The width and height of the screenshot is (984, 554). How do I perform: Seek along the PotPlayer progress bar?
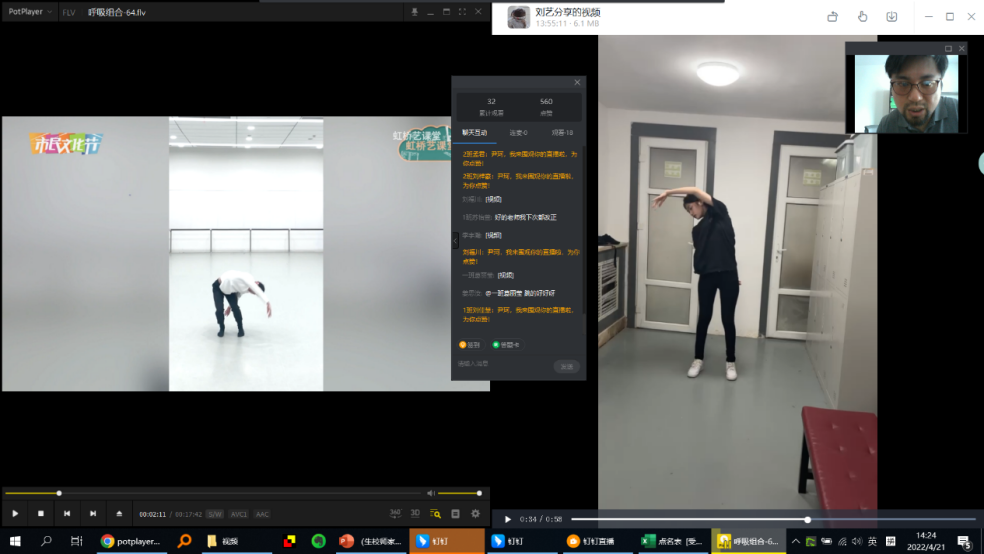212,493
